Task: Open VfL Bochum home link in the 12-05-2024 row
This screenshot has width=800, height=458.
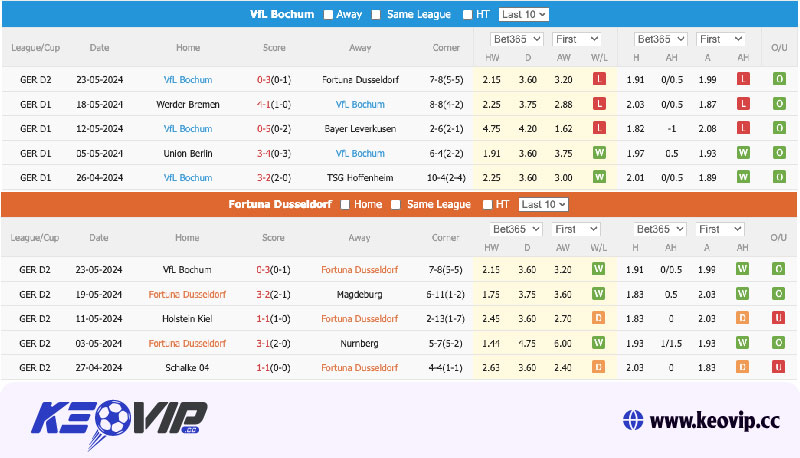Action: coord(188,129)
